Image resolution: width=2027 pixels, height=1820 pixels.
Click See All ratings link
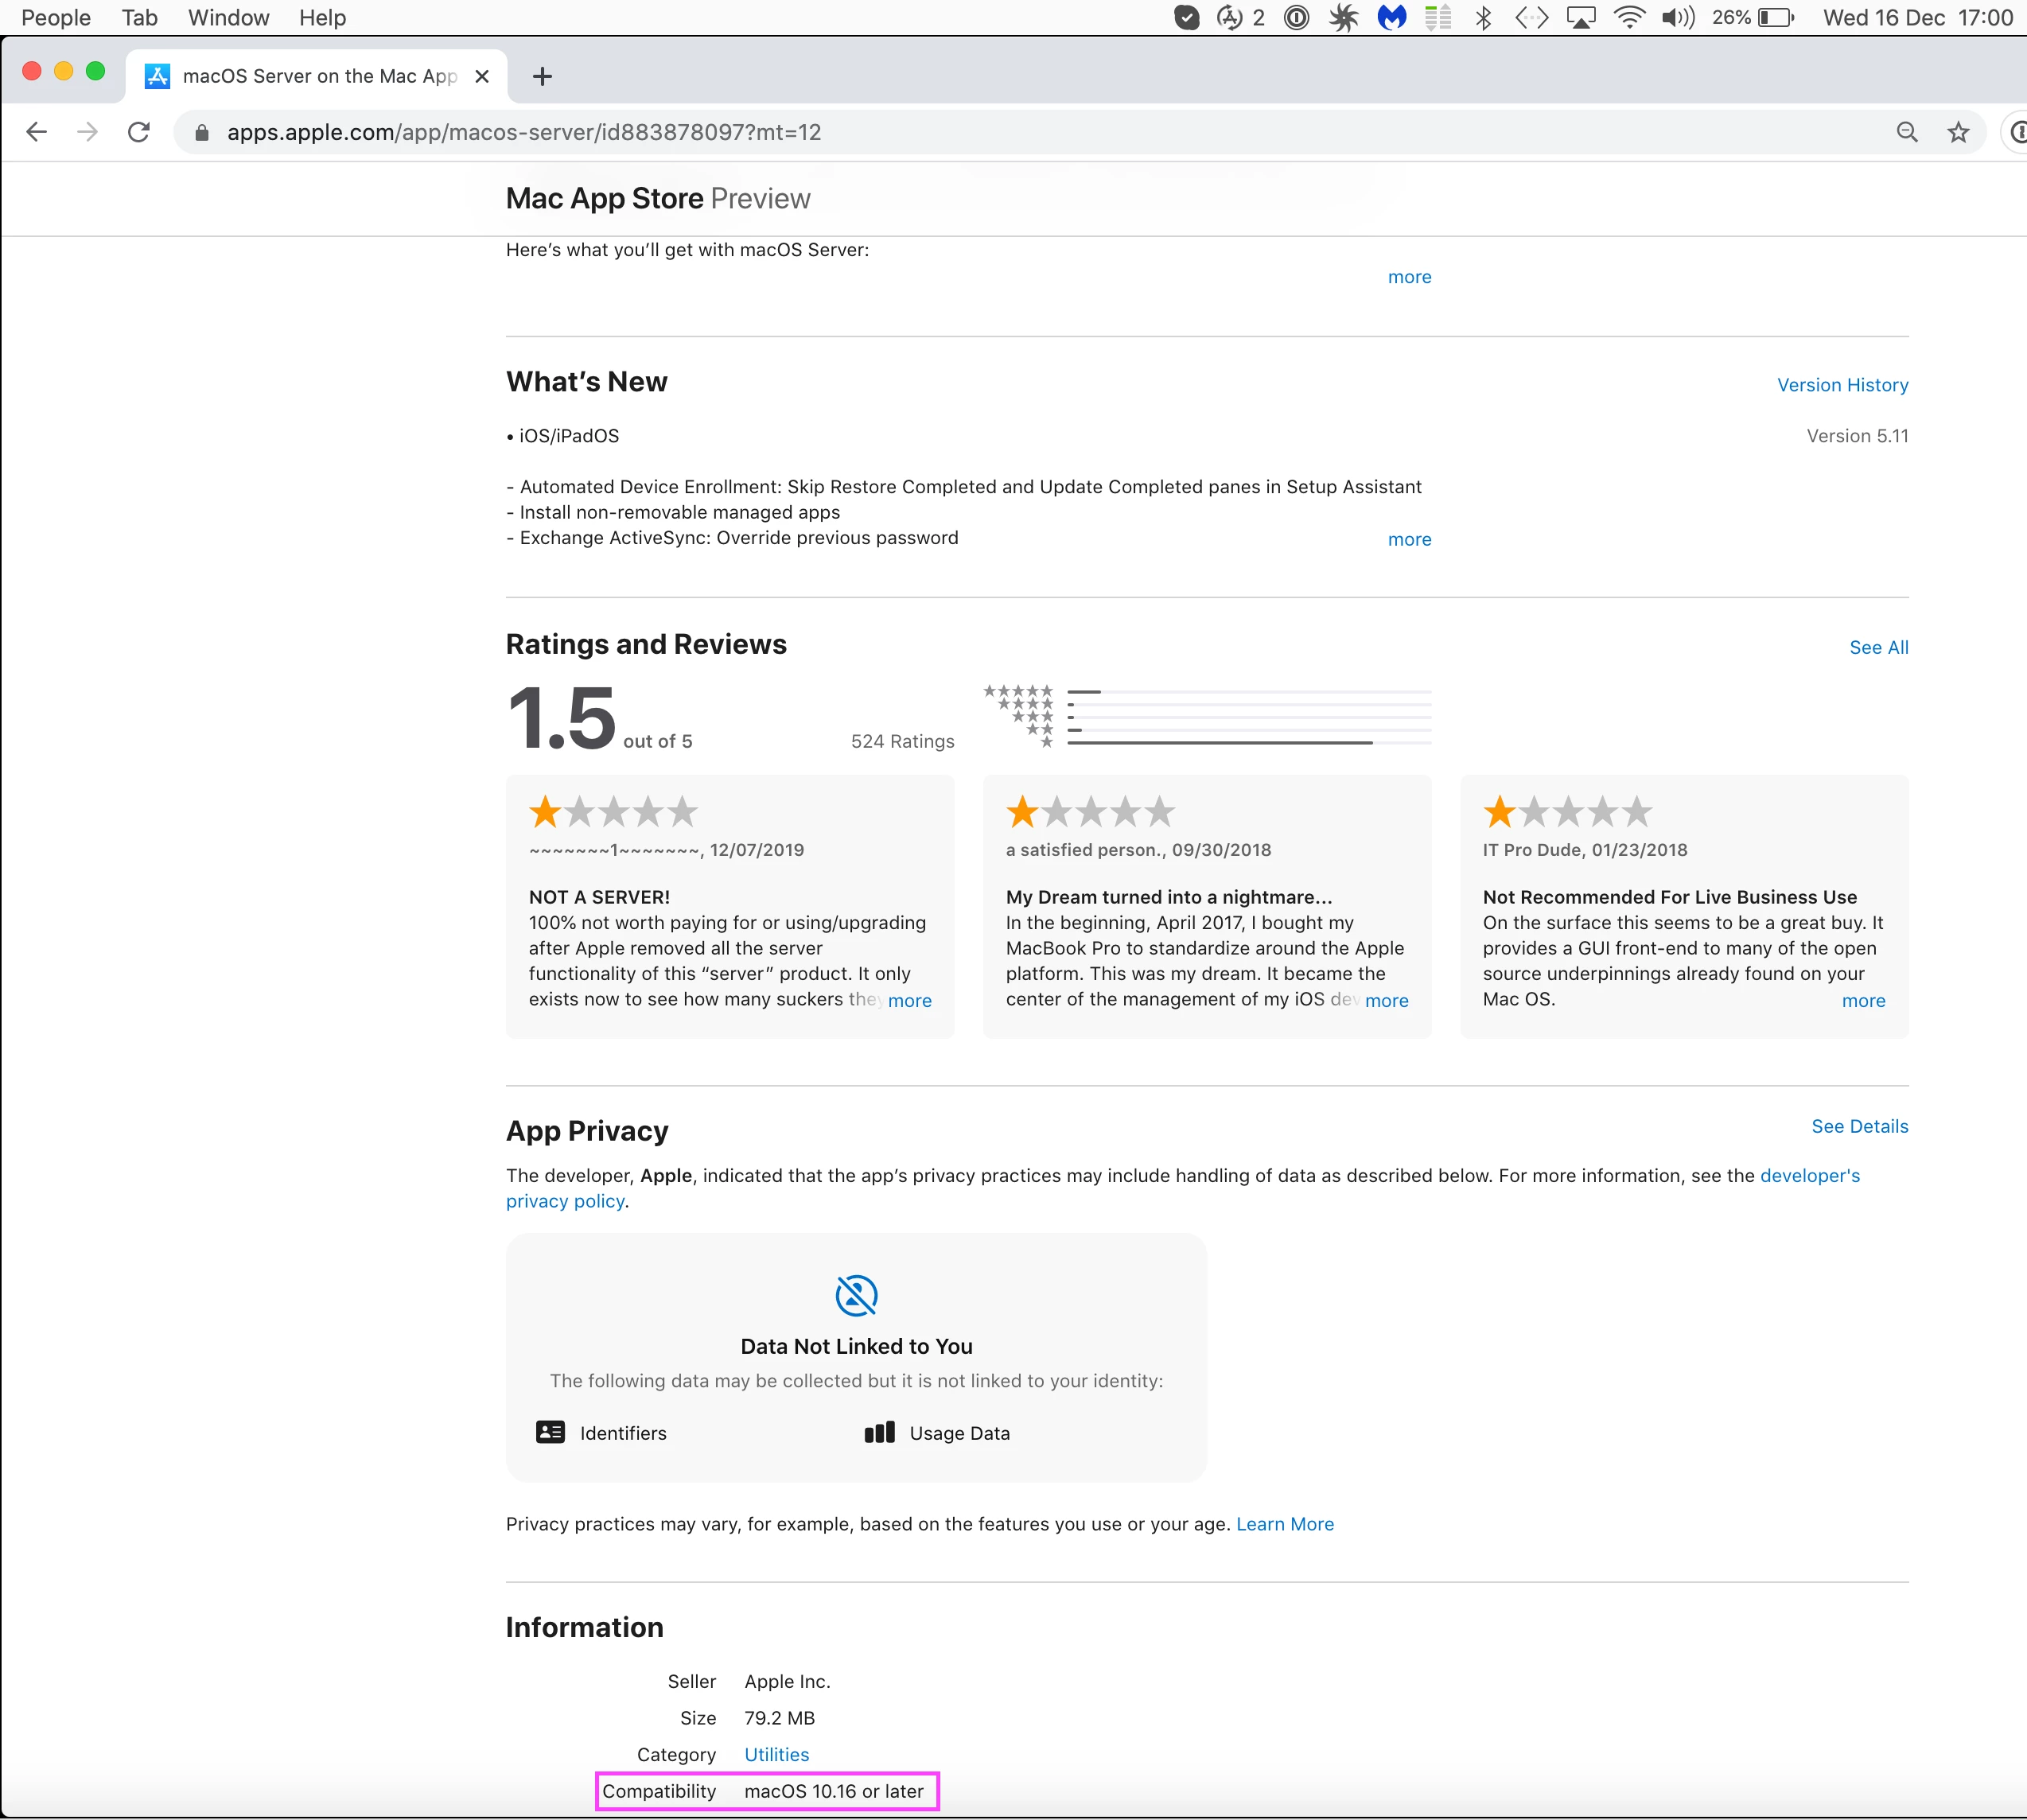(1878, 647)
